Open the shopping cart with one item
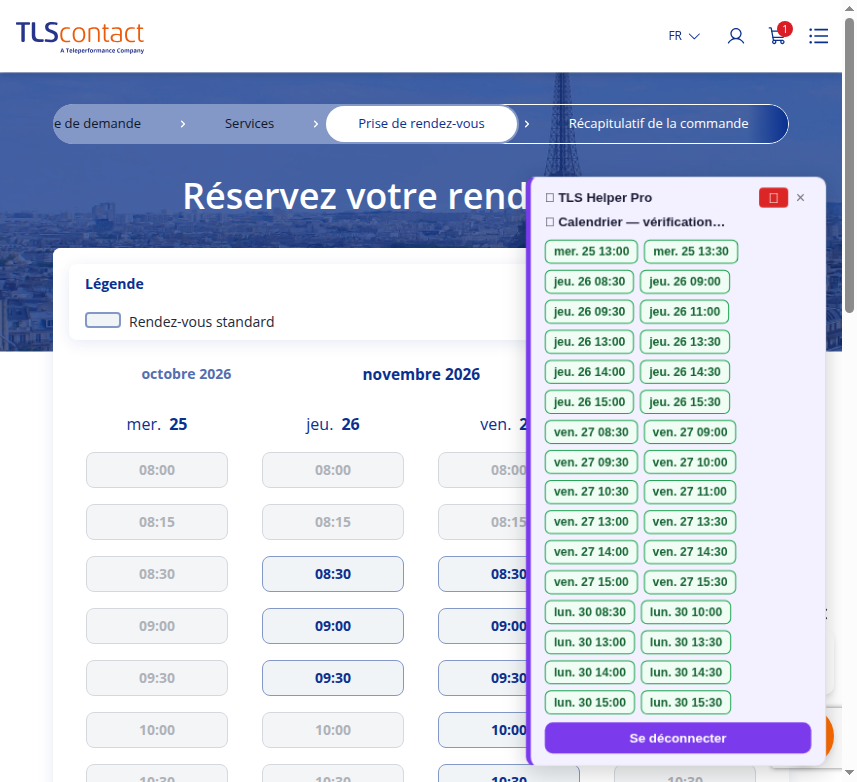Screen dimensions: 857x782 (x=778, y=34)
